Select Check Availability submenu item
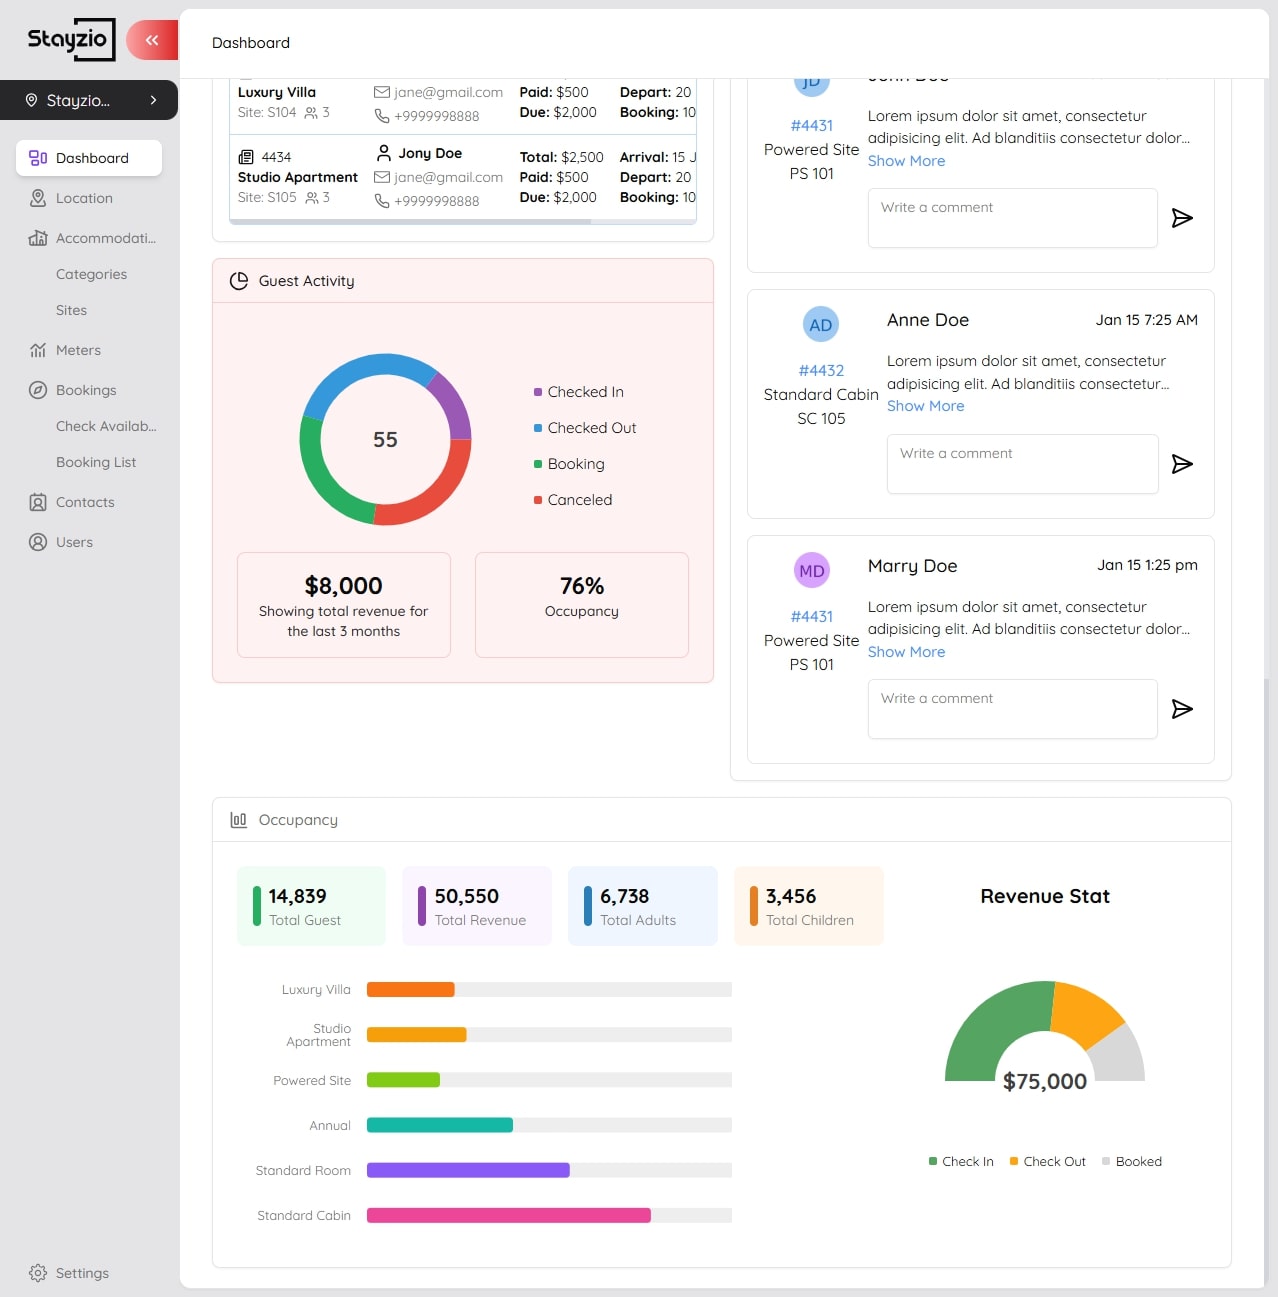This screenshot has height=1297, width=1278. 106,426
